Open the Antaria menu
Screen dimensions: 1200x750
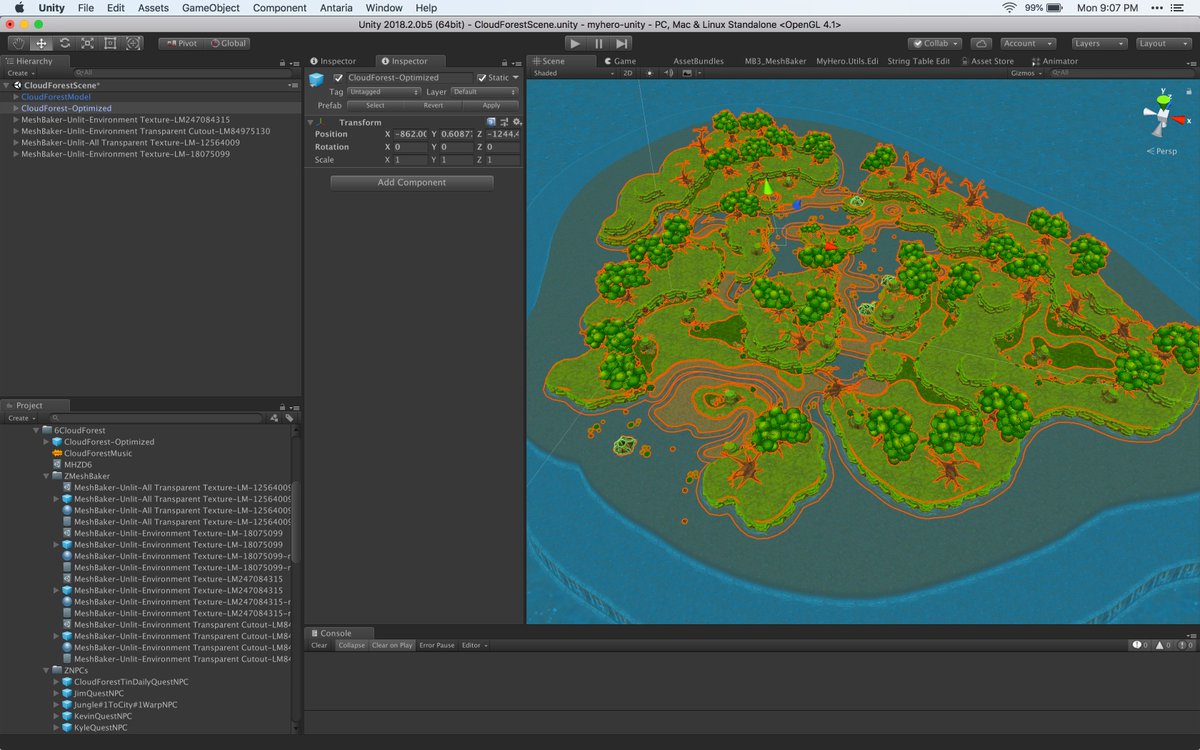click(337, 8)
